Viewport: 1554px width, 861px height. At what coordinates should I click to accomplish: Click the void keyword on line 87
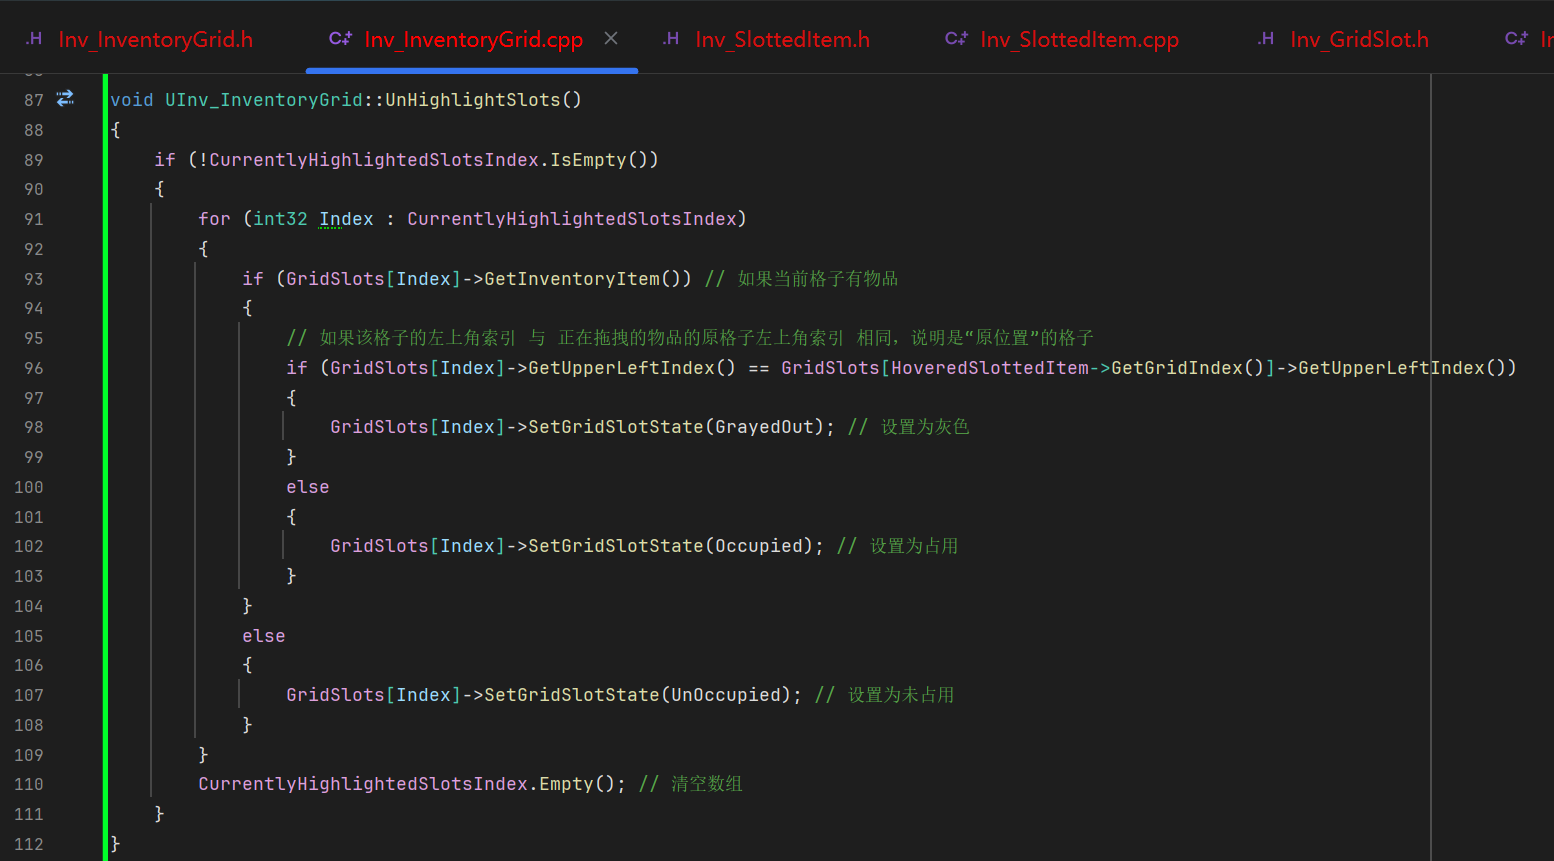[x=132, y=100]
